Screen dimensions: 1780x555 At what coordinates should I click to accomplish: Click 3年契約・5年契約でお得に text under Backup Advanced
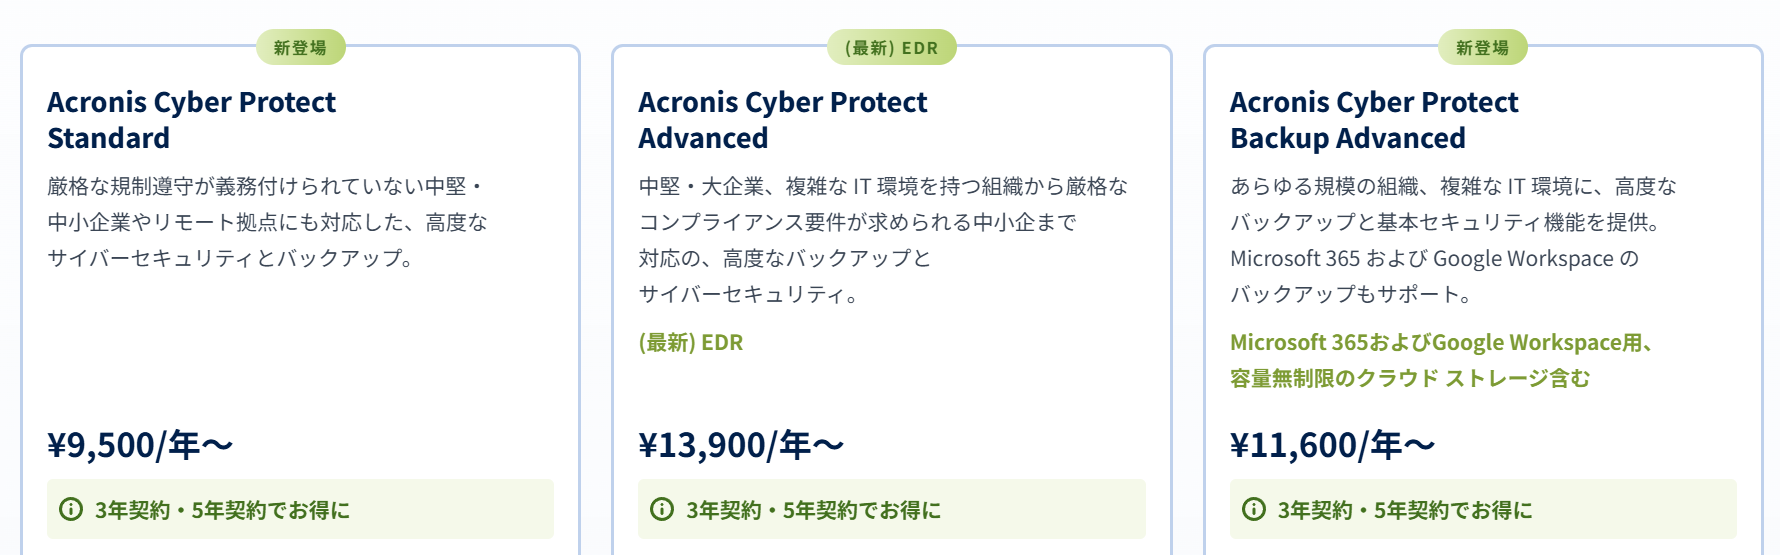pyautogui.click(x=1404, y=510)
